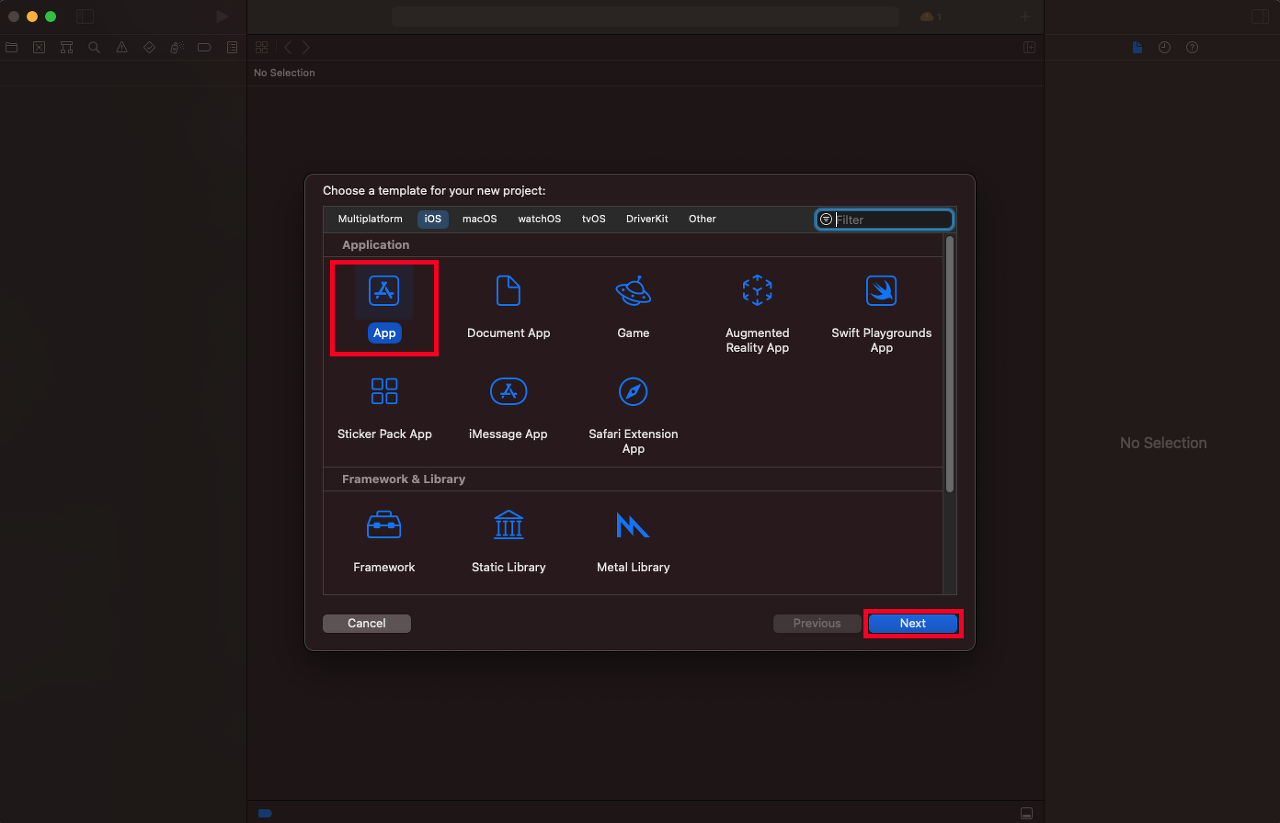Click the filter icon in search field
Image resolution: width=1280 pixels, height=823 pixels.
[826, 219]
